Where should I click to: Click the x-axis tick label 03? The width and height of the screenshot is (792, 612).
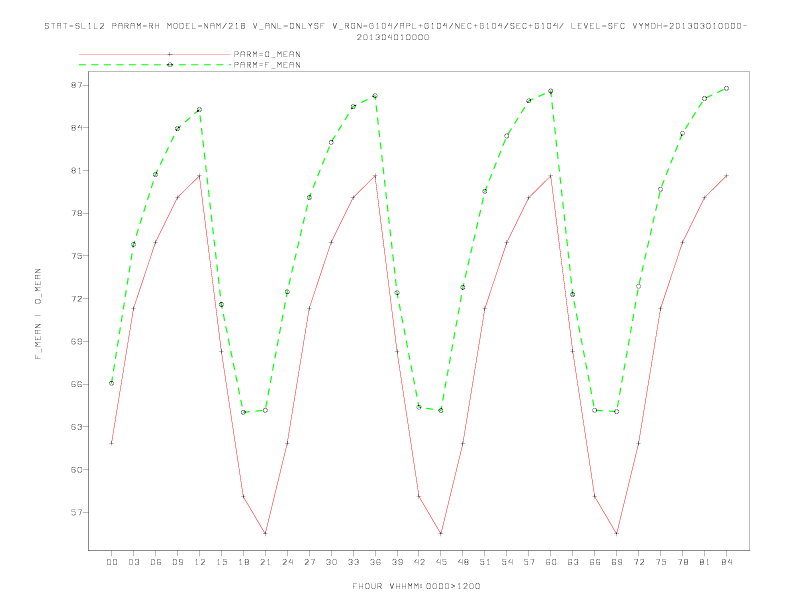pyautogui.click(x=133, y=562)
